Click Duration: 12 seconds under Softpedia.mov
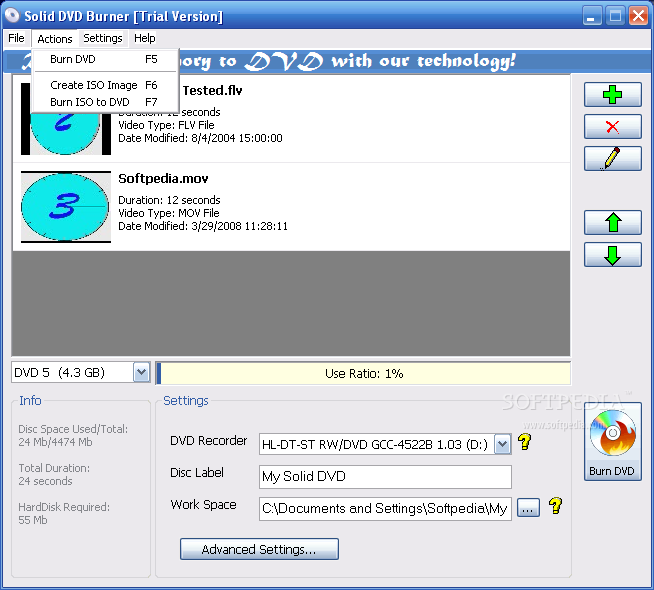 point(169,200)
